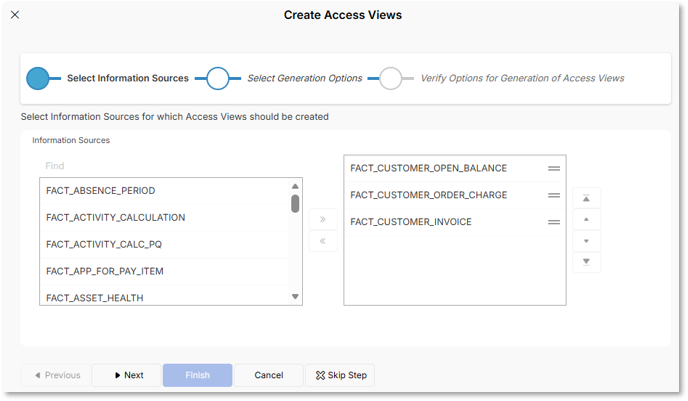Screen dimensions: 688x401
Task: Click the Select Information Sources step circle
Action: click(38, 79)
